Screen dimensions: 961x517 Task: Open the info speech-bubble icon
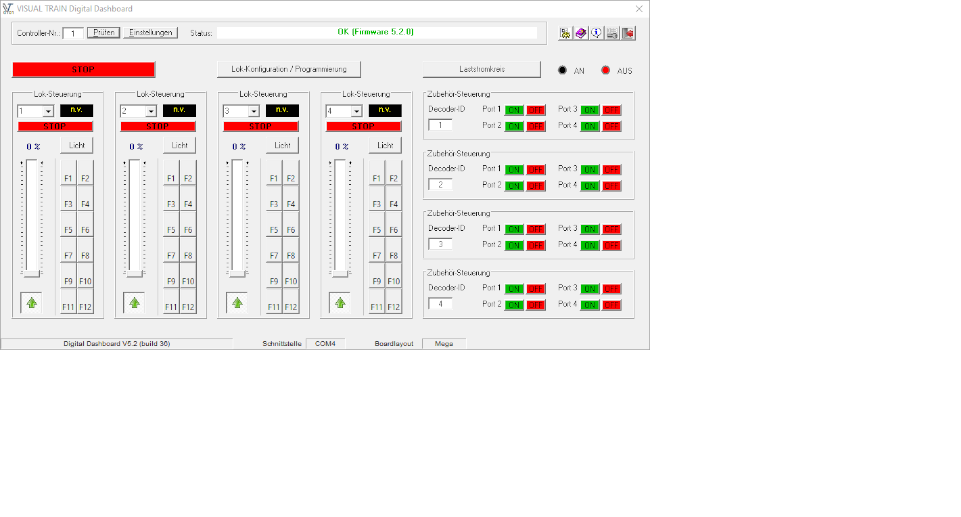(596, 33)
